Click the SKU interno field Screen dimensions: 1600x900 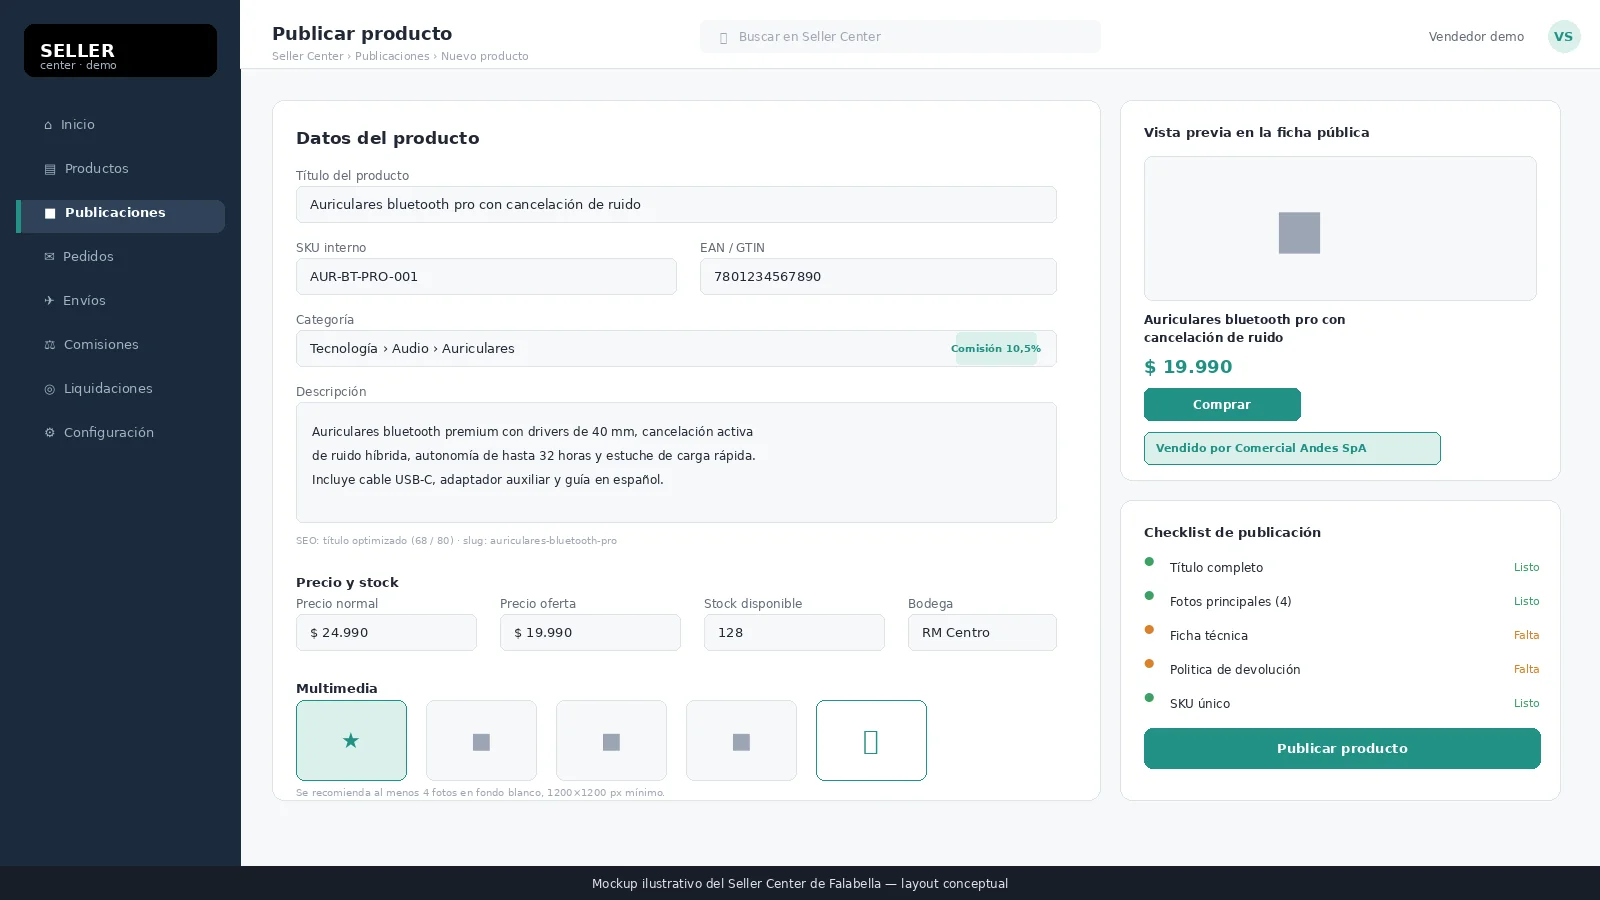[x=486, y=276]
